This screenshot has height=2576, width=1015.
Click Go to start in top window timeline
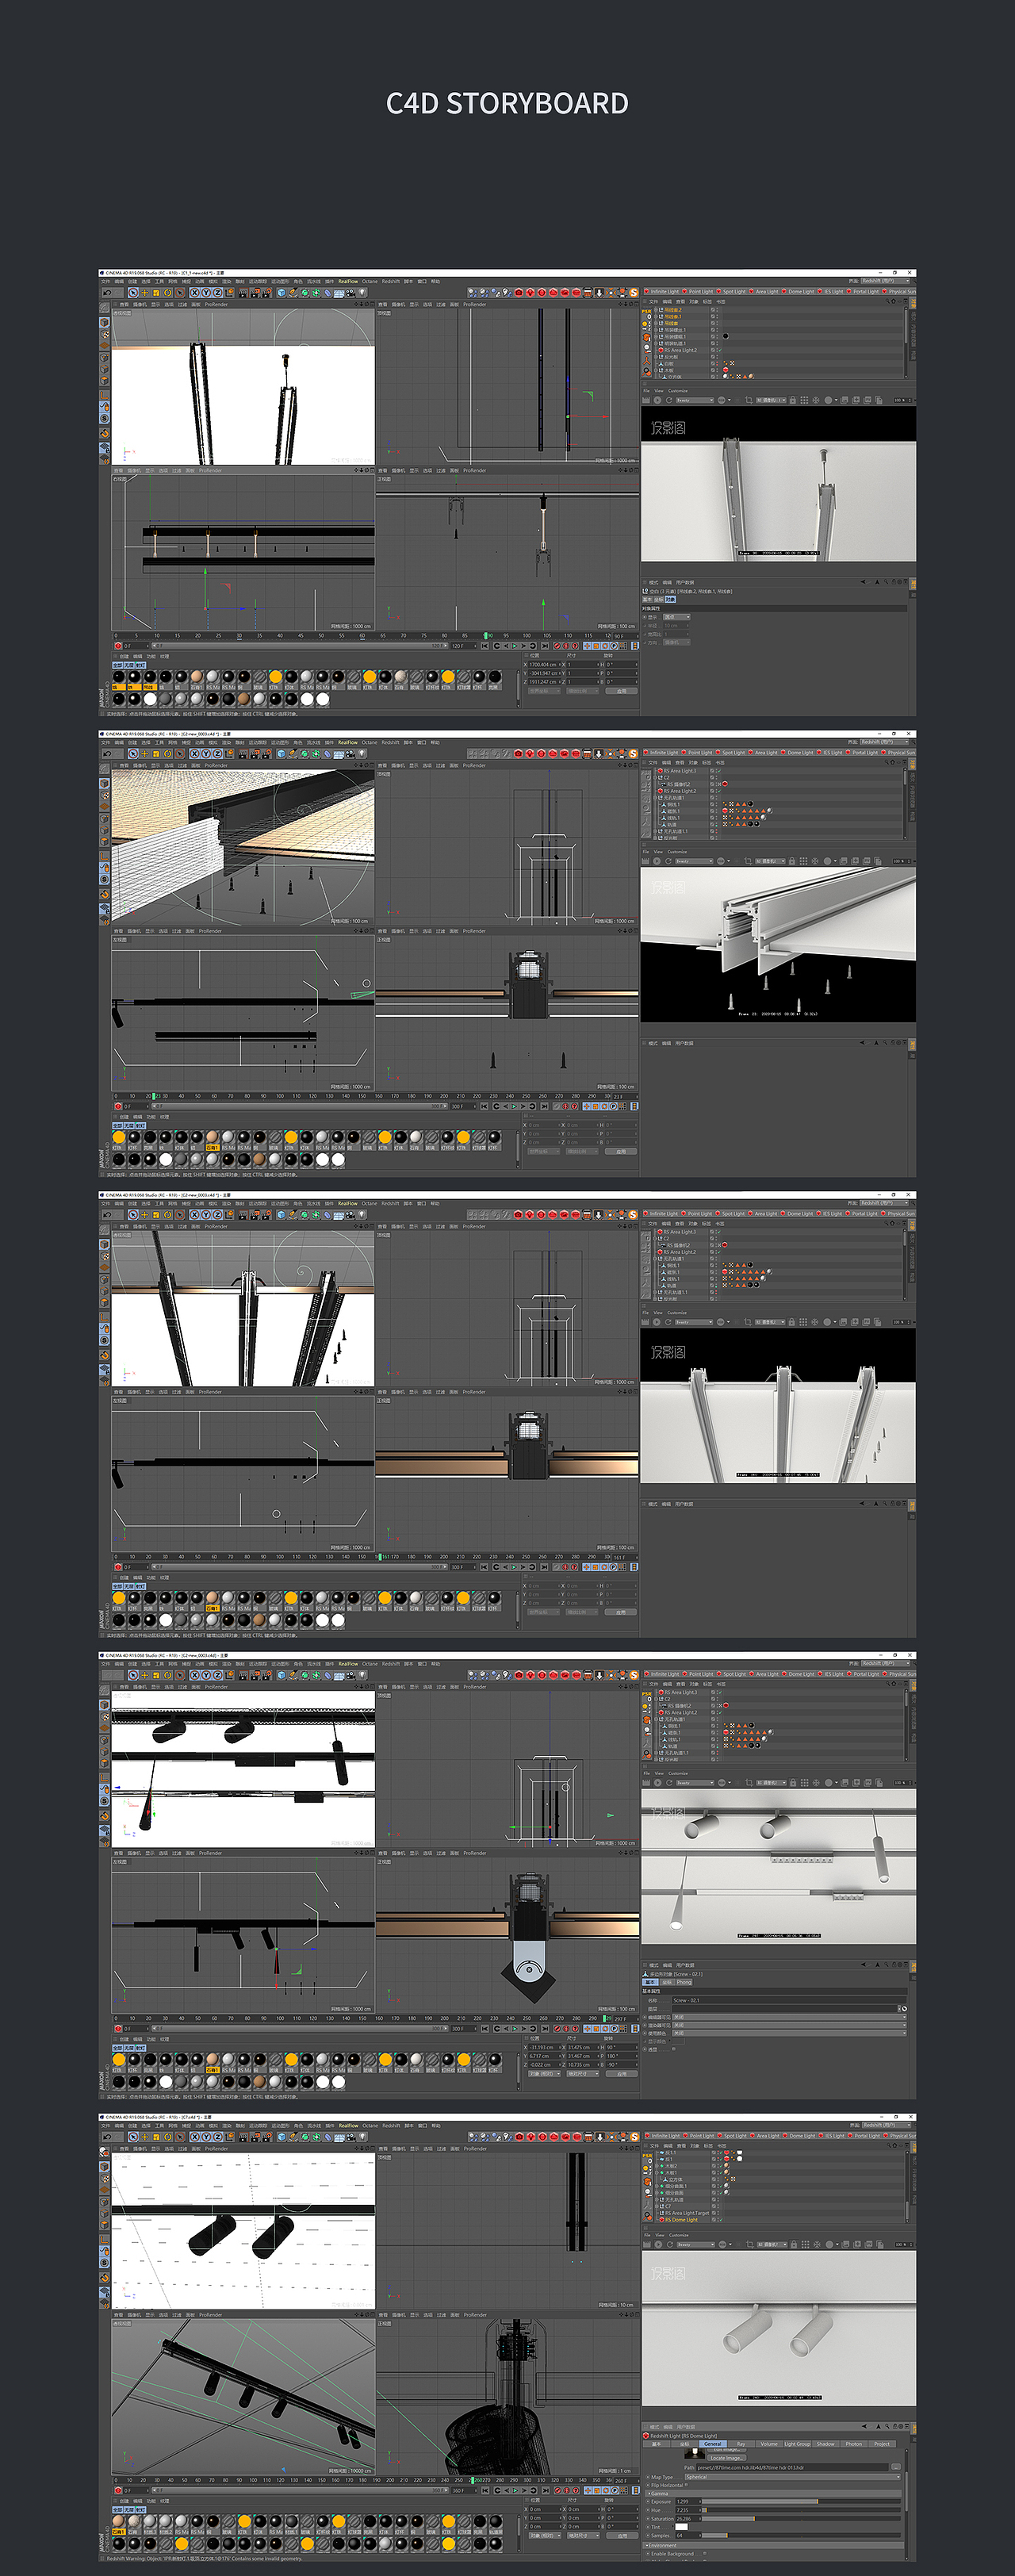pos(484,645)
